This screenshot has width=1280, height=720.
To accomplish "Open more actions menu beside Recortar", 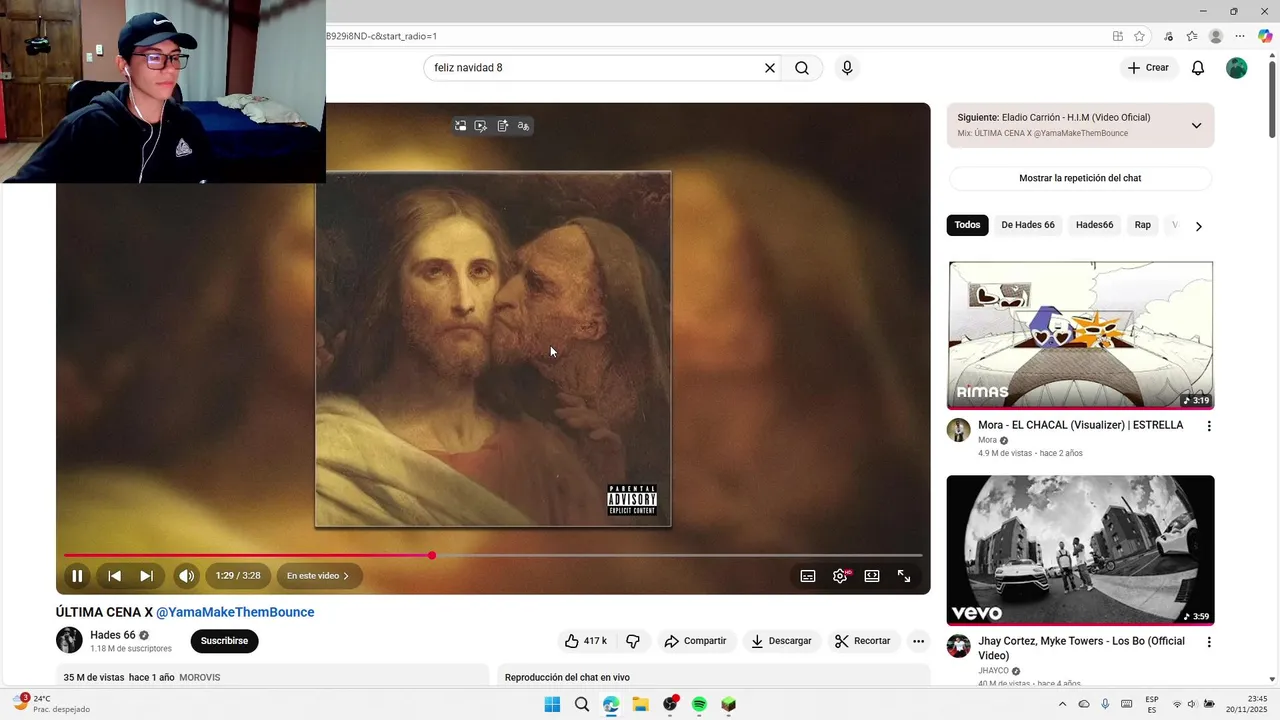I will tap(918, 641).
